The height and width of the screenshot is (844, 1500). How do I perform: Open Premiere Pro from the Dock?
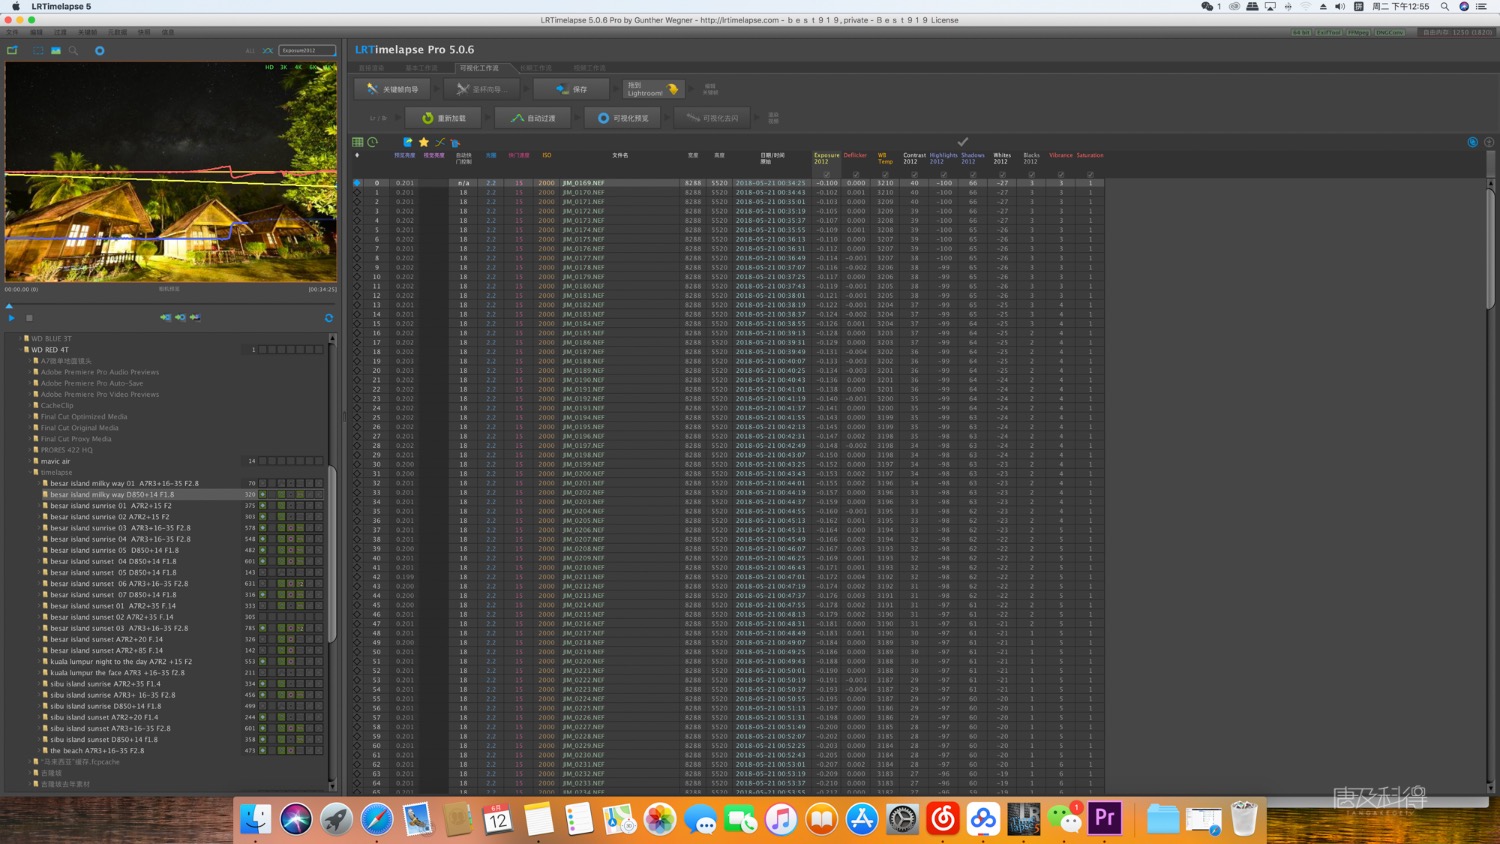coord(1104,818)
